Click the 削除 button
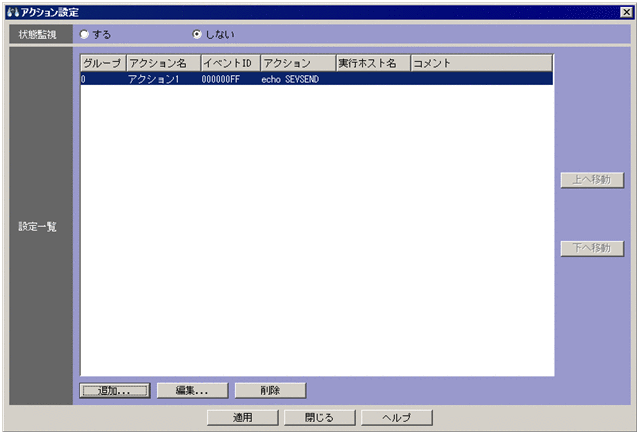 point(270,391)
